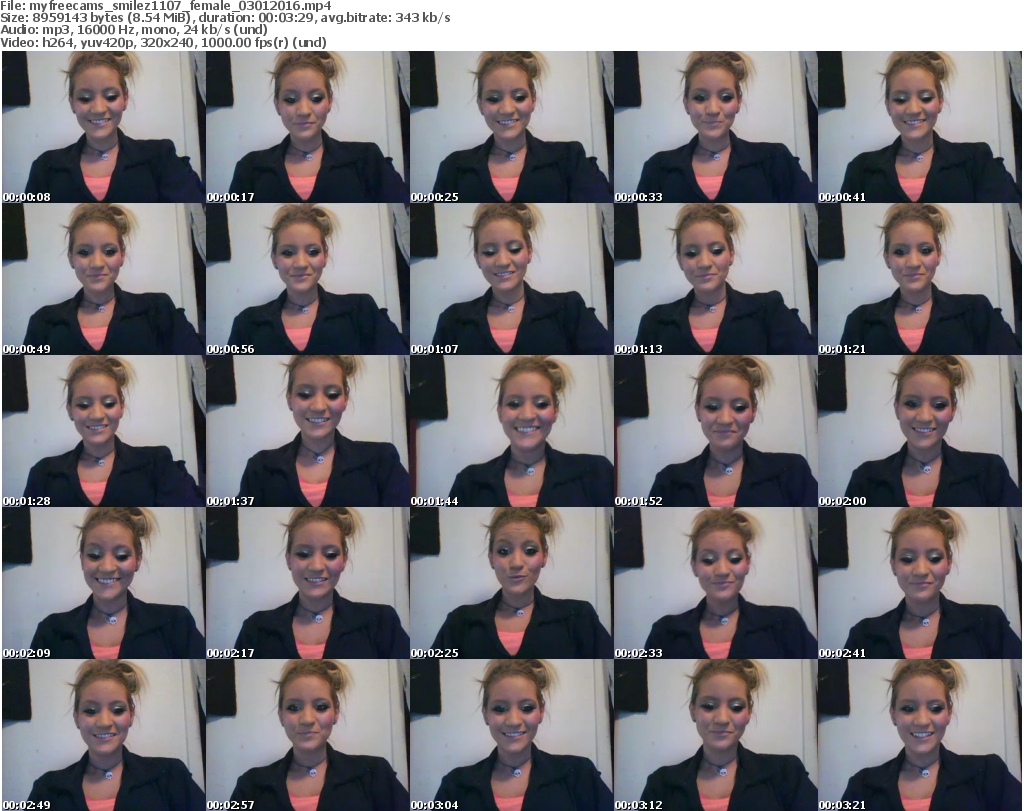Screen dimensions: 1024x811
Task: Pick the frame stamped 00:02:57
Action: tap(308, 735)
